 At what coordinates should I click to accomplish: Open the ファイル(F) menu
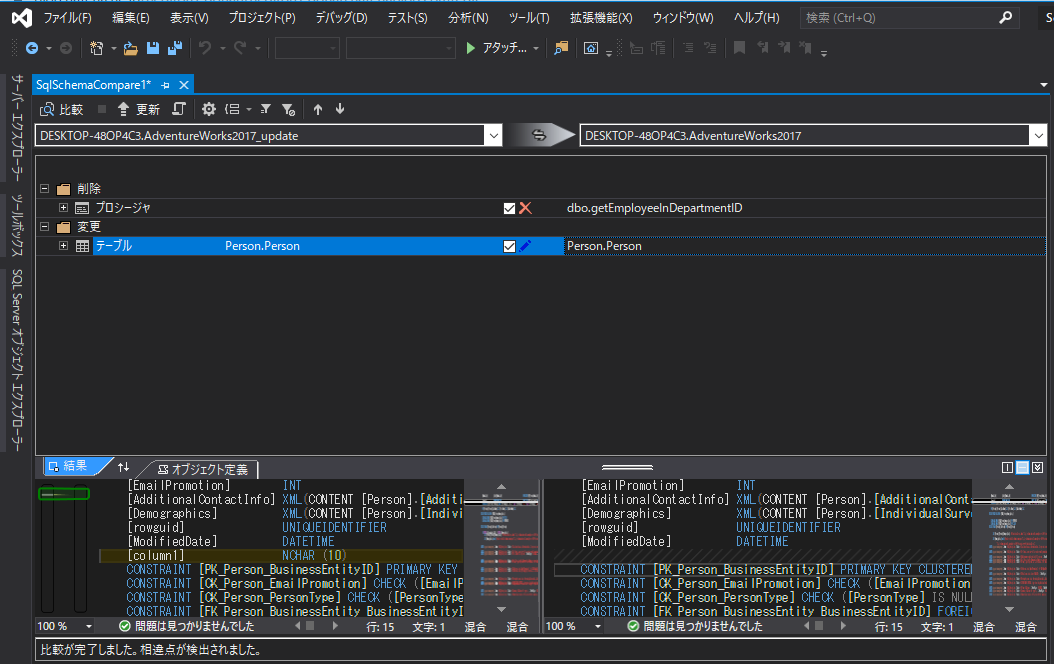tap(67, 18)
